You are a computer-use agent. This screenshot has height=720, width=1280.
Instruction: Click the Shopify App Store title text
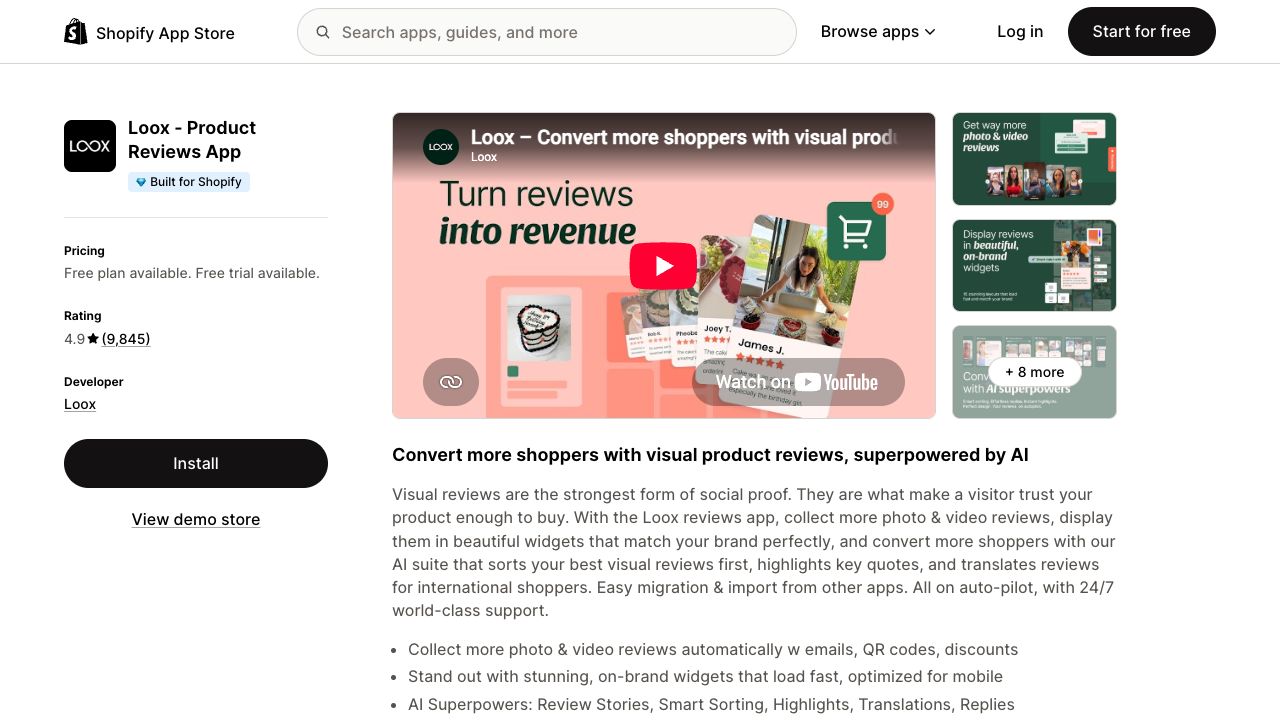[165, 33]
